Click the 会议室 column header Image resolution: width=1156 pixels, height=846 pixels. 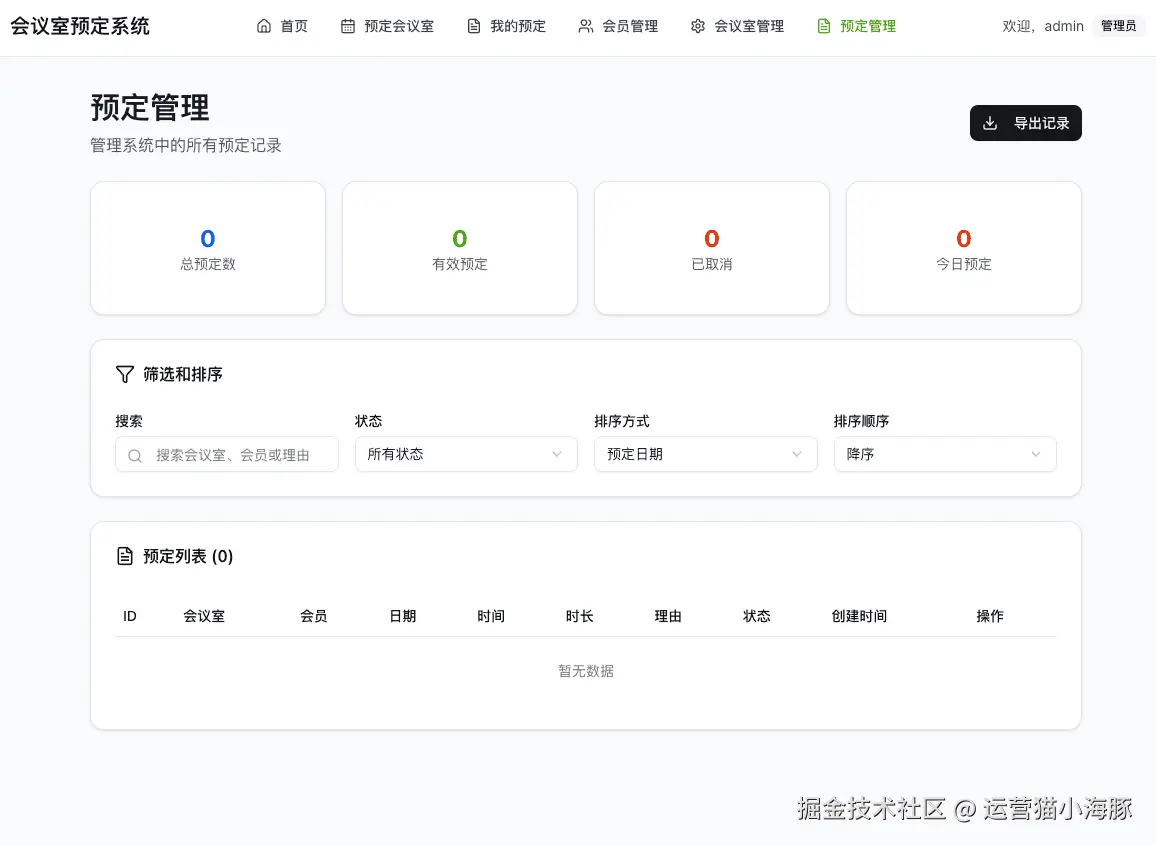[x=204, y=616]
